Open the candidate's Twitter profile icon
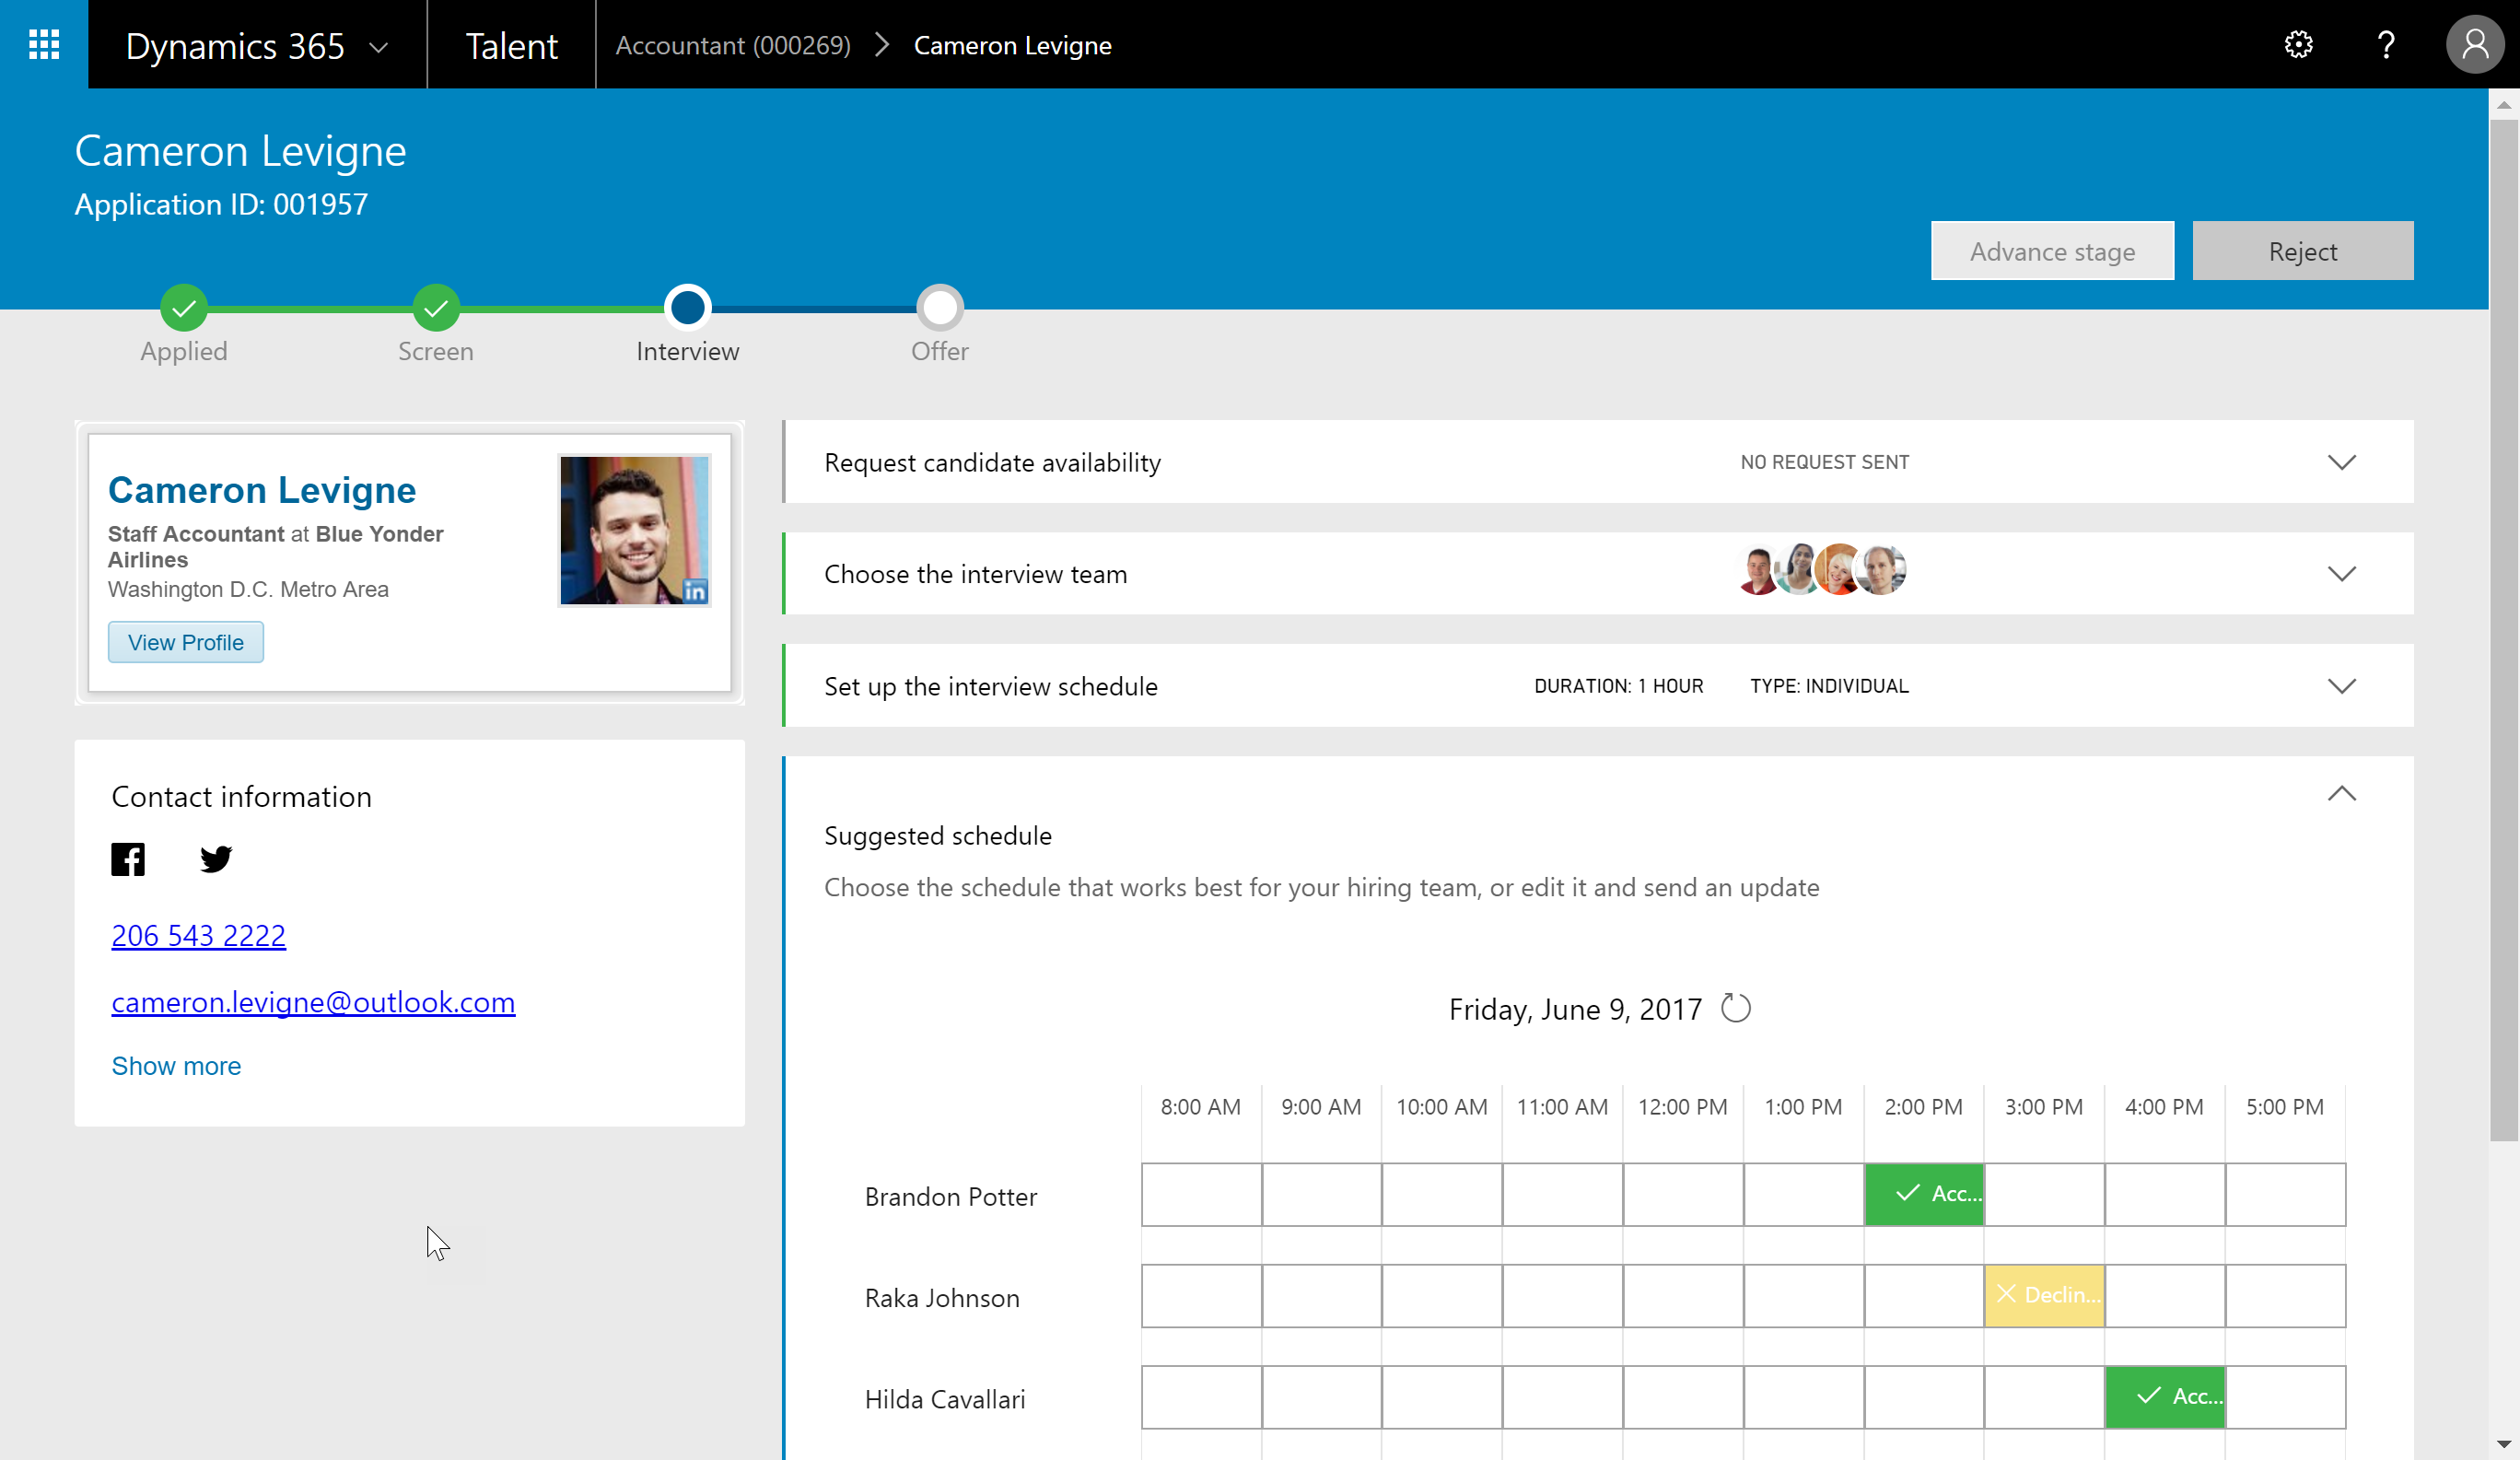The height and width of the screenshot is (1460, 2520). click(216, 859)
